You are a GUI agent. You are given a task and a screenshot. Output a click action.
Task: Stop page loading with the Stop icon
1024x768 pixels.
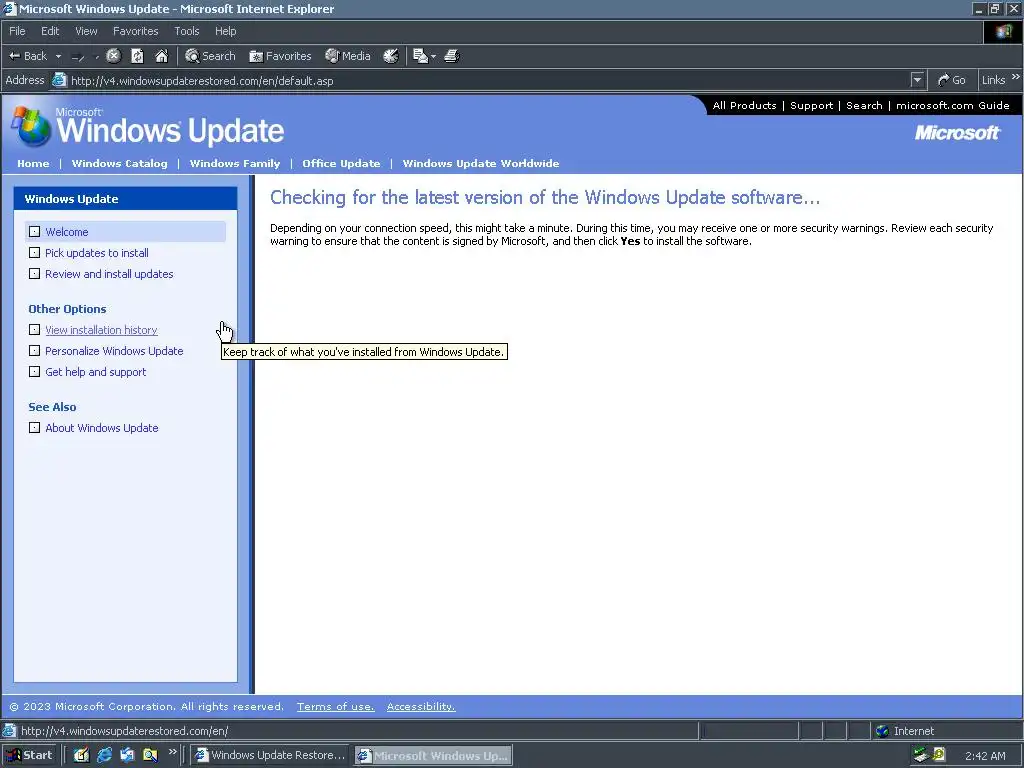[114, 56]
